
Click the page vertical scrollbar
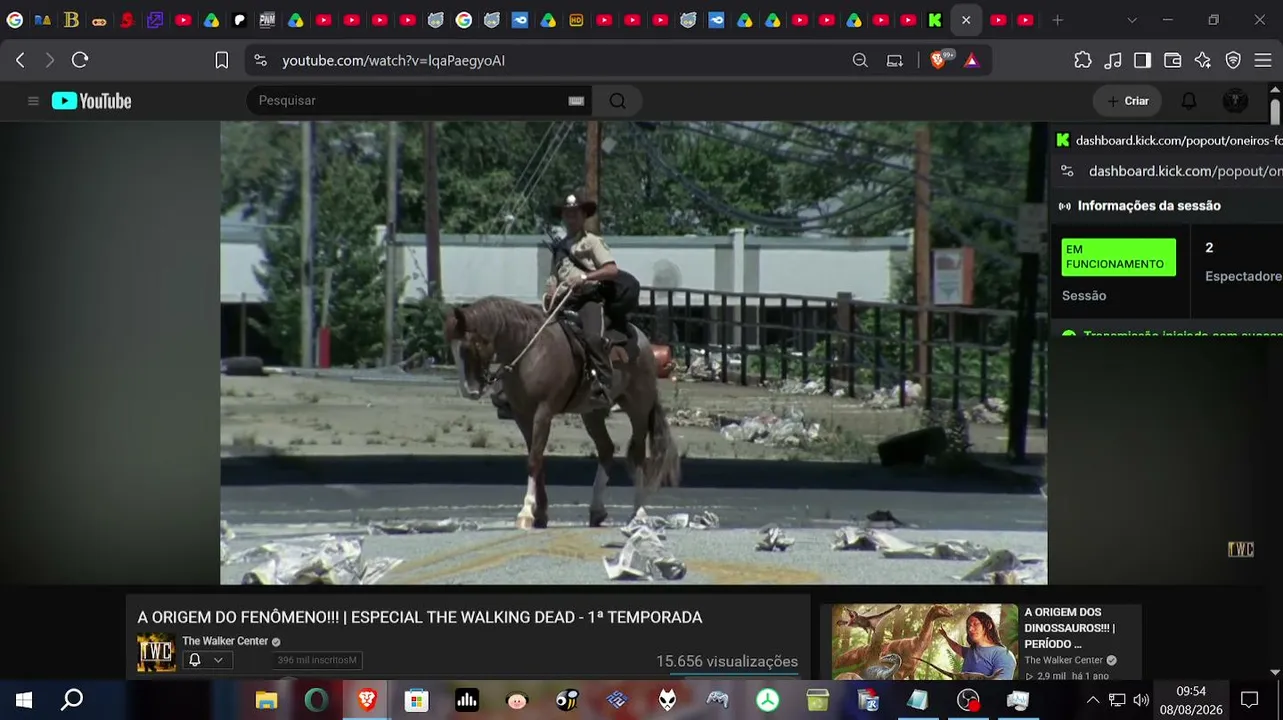[1275, 110]
